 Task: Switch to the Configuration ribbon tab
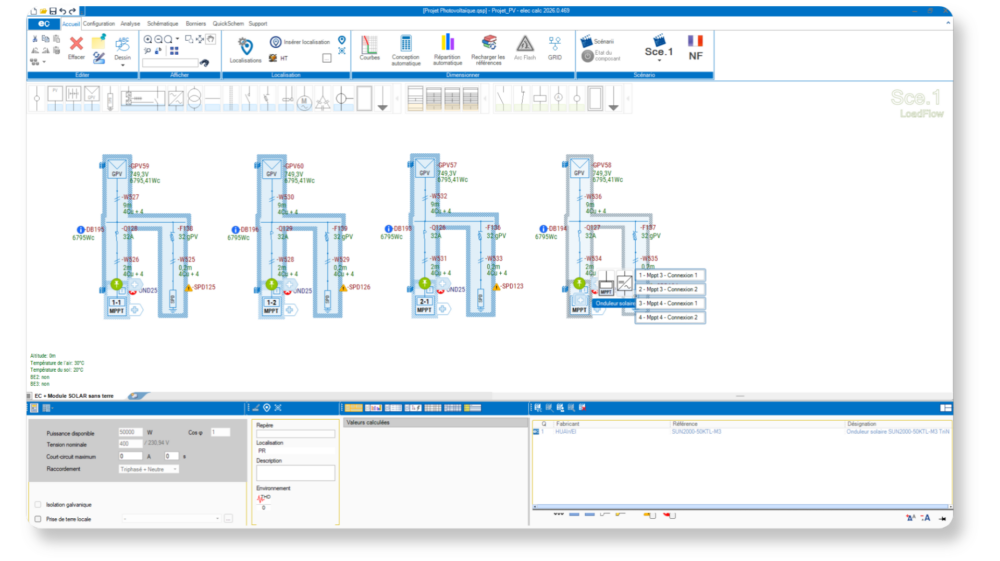[x=99, y=22]
